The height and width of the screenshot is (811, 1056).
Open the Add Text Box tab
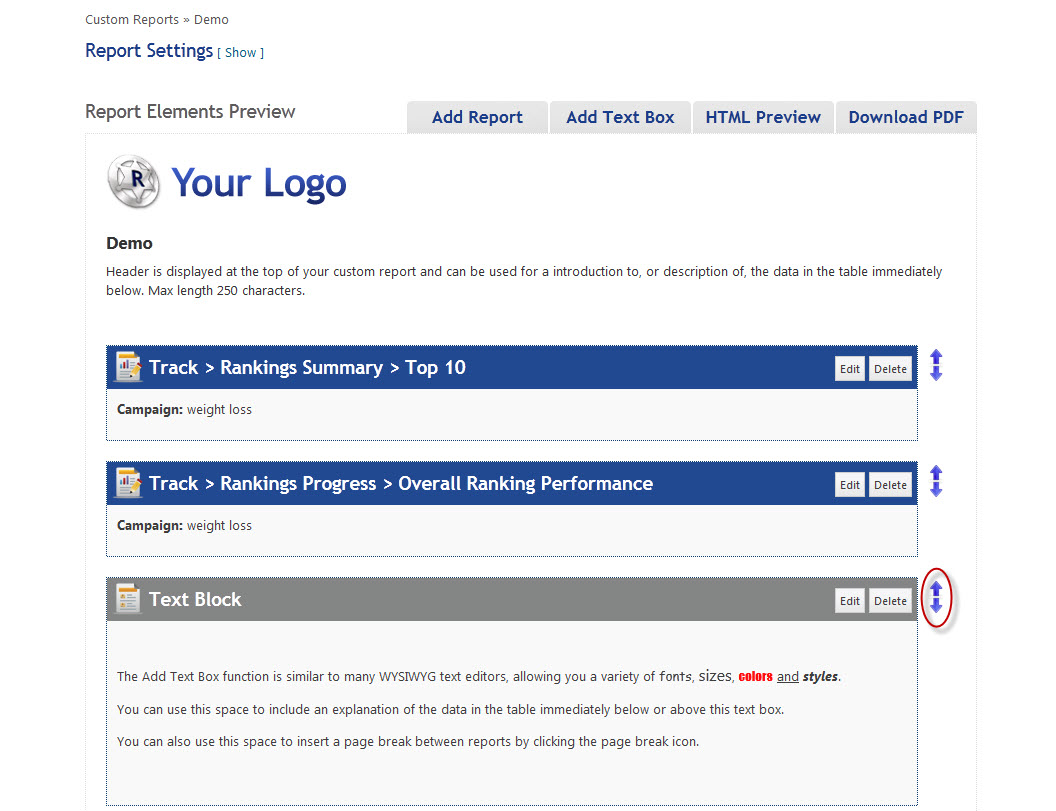click(x=620, y=117)
